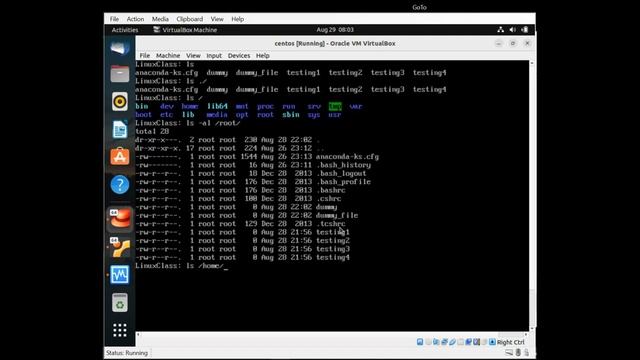Click the .cshrc file name

tap(329, 199)
